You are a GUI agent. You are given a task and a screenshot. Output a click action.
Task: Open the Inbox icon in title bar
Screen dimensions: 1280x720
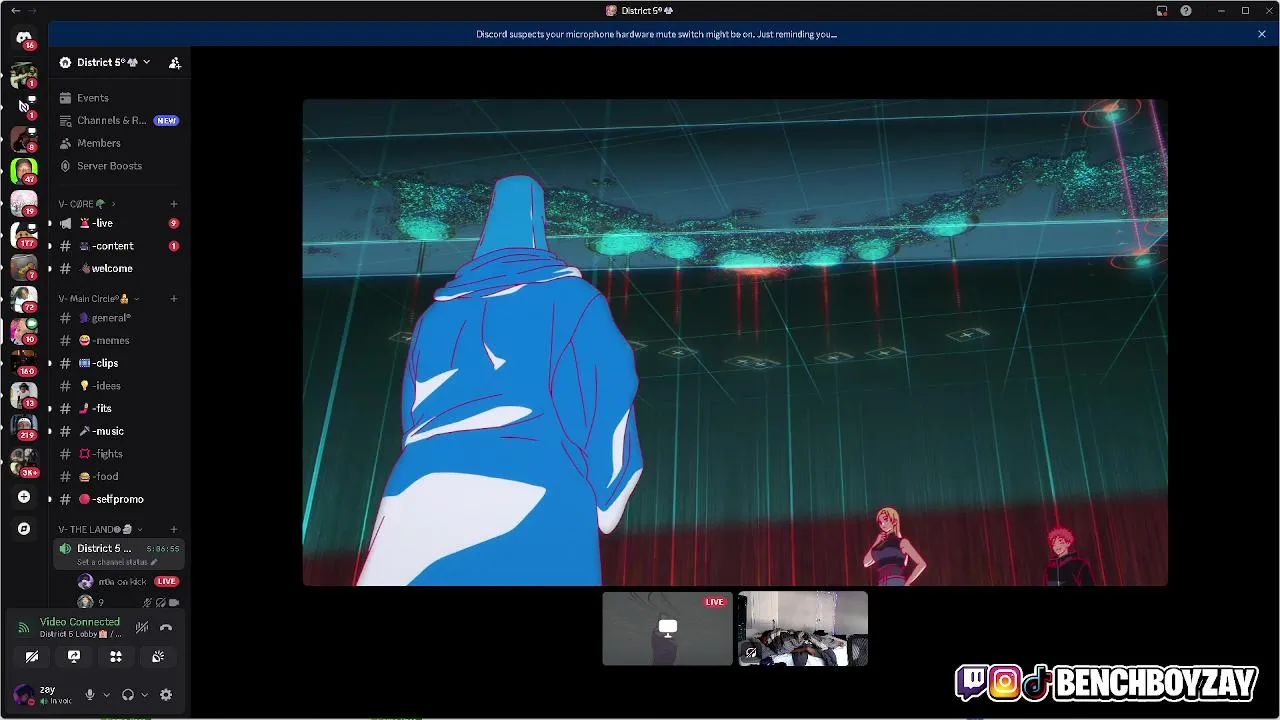1162,11
